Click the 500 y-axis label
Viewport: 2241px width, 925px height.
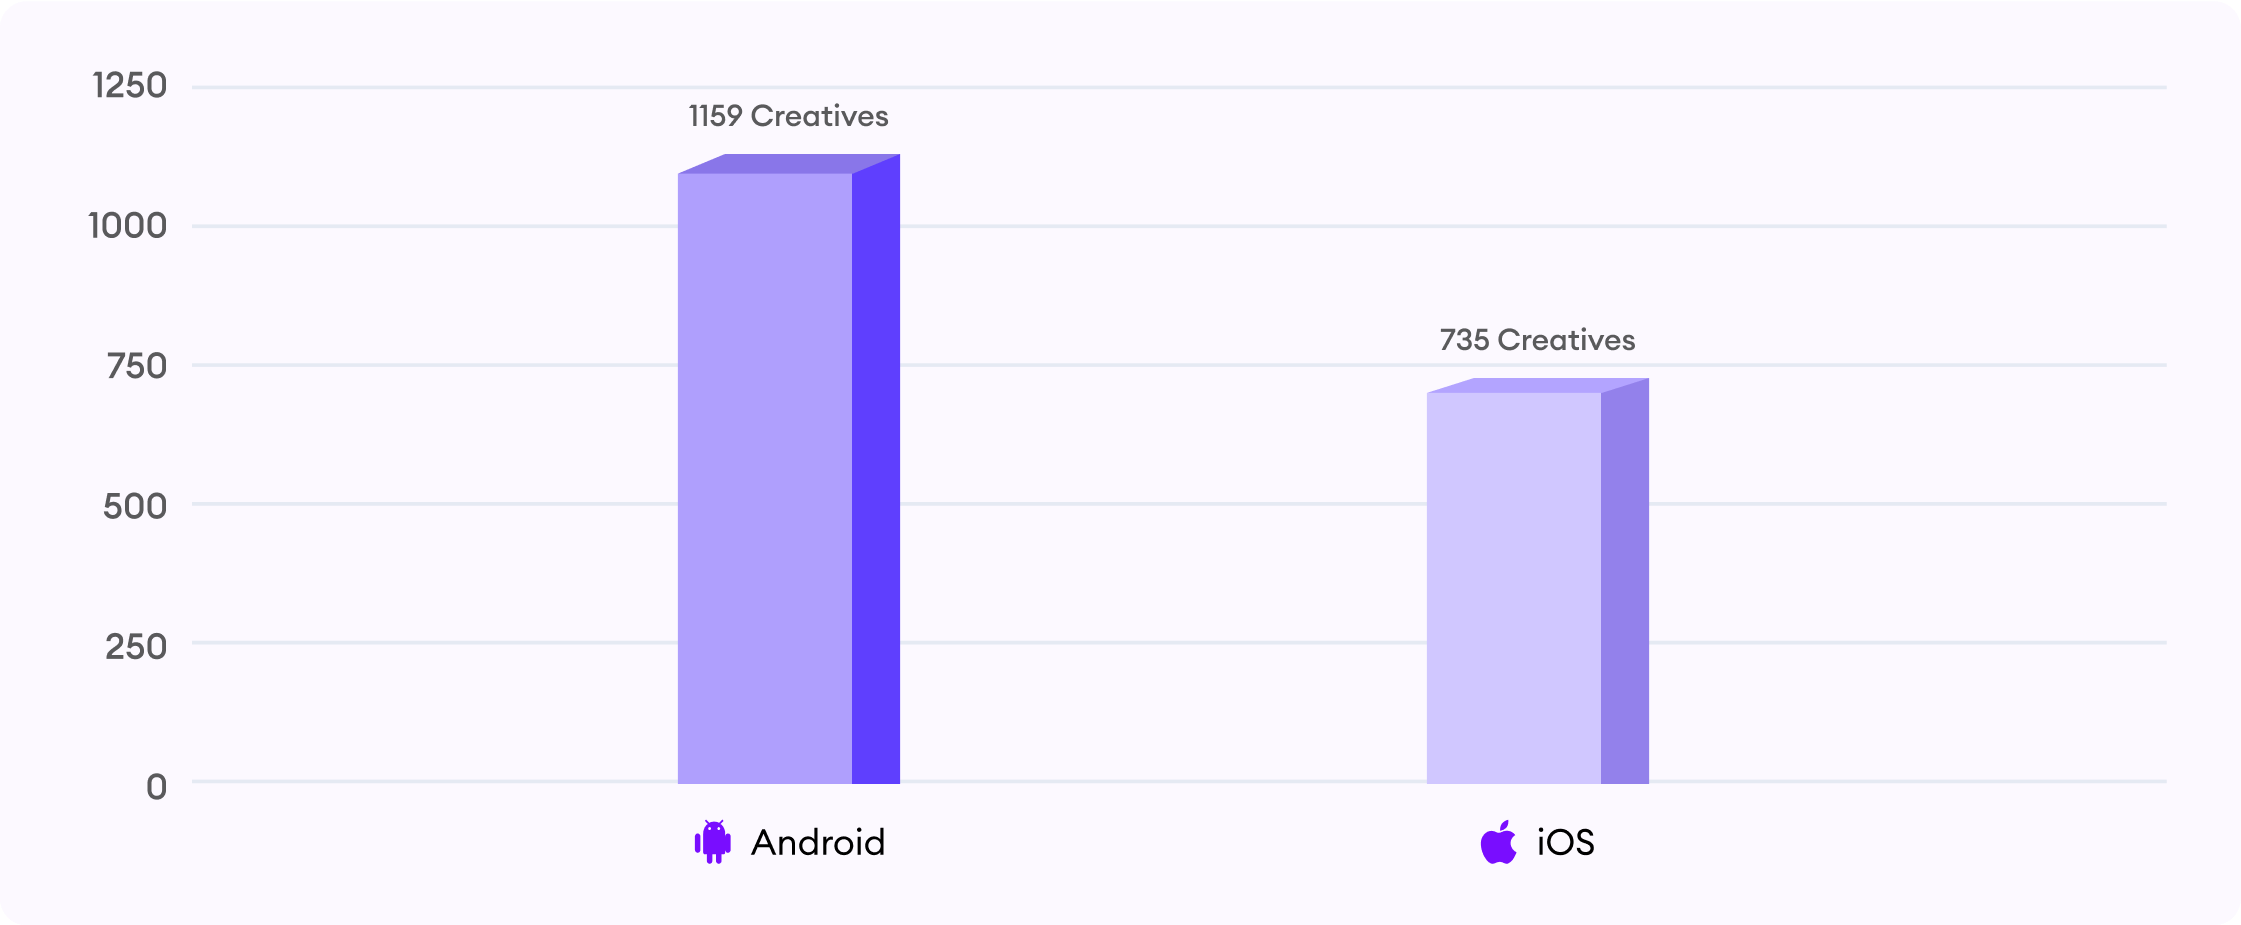[x=135, y=506]
